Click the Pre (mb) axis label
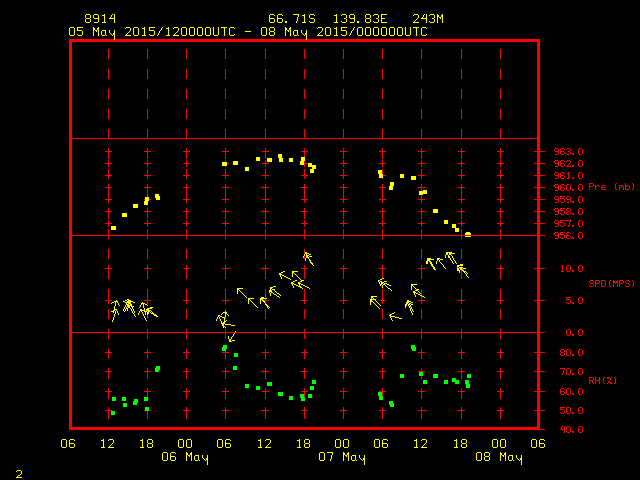This screenshot has height=480, width=640. (611, 187)
